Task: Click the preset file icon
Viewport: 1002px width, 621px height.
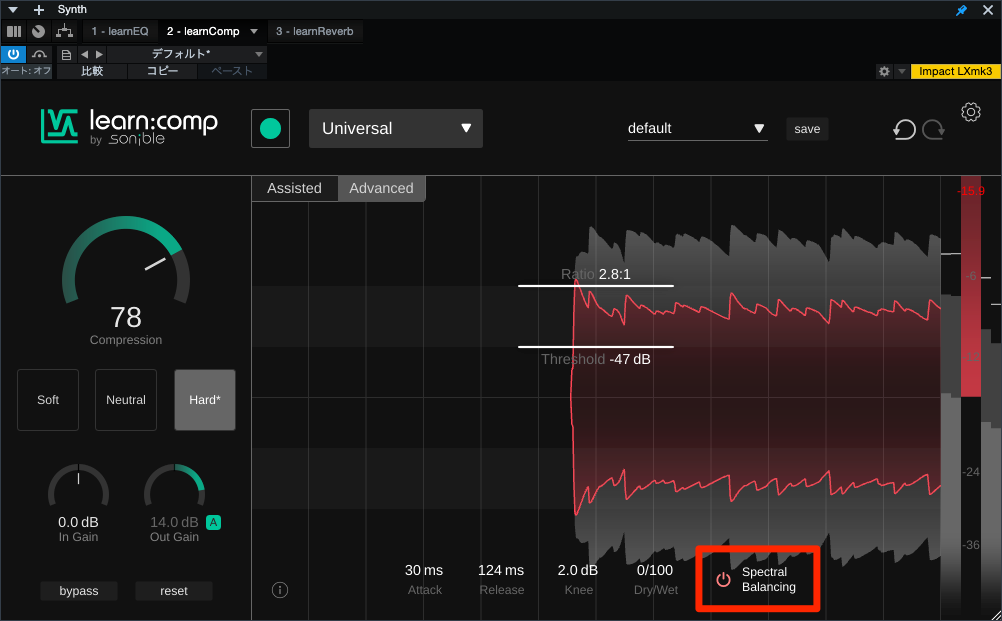Action: pos(66,54)
